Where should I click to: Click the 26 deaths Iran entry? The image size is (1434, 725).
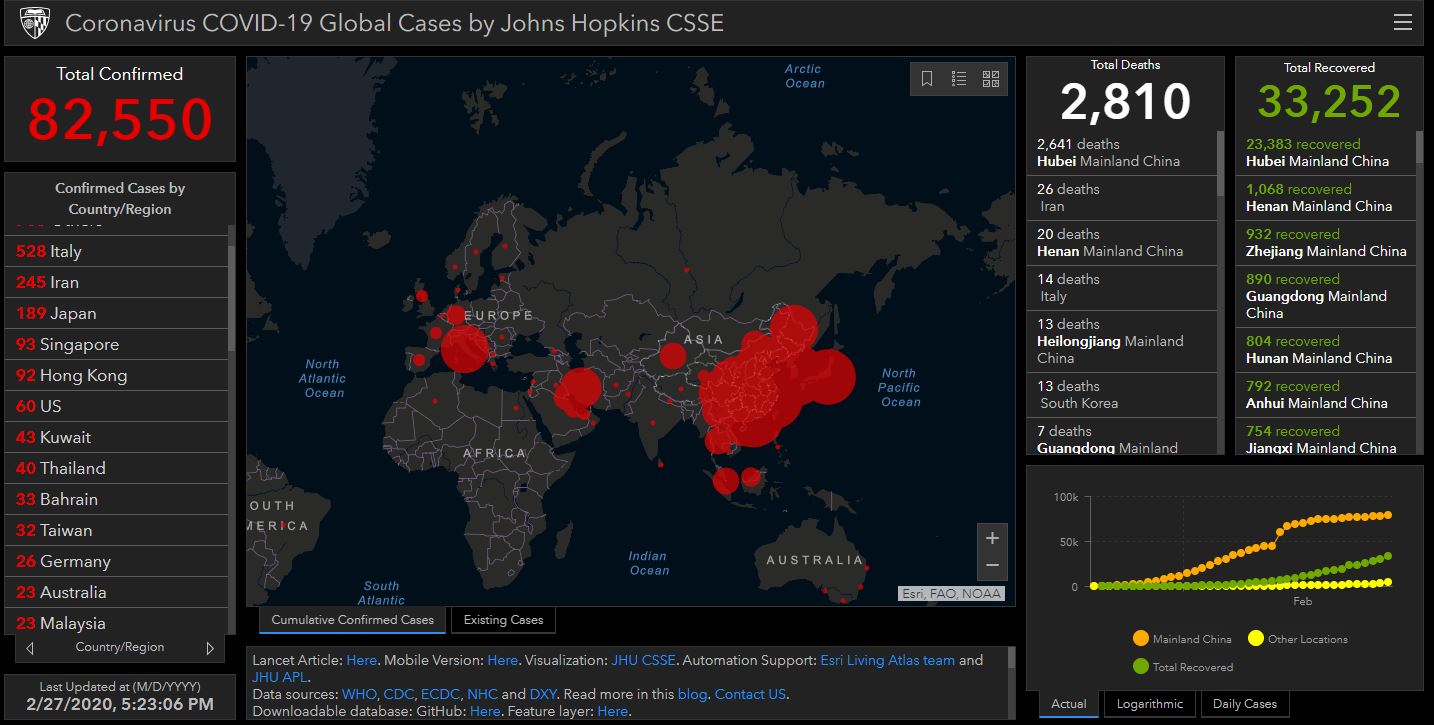click(1121, 198)
